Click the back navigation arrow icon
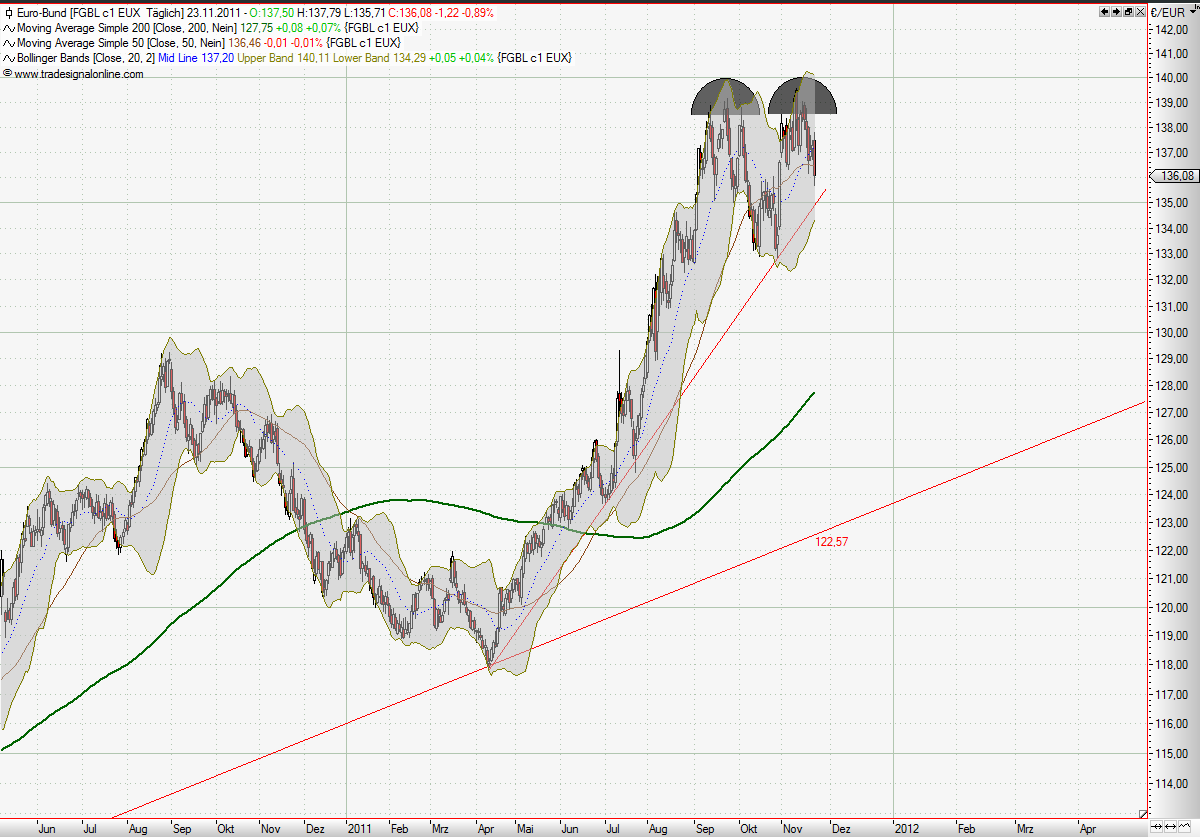 (1104, 11)
